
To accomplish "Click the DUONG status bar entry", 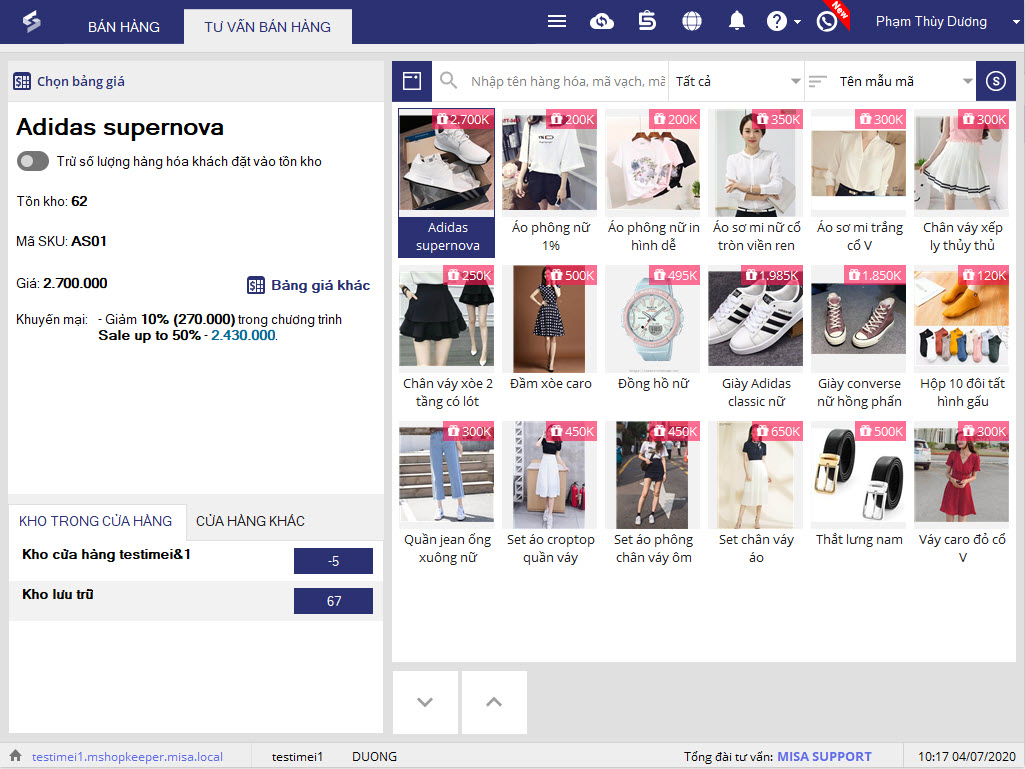I will 374,757.
